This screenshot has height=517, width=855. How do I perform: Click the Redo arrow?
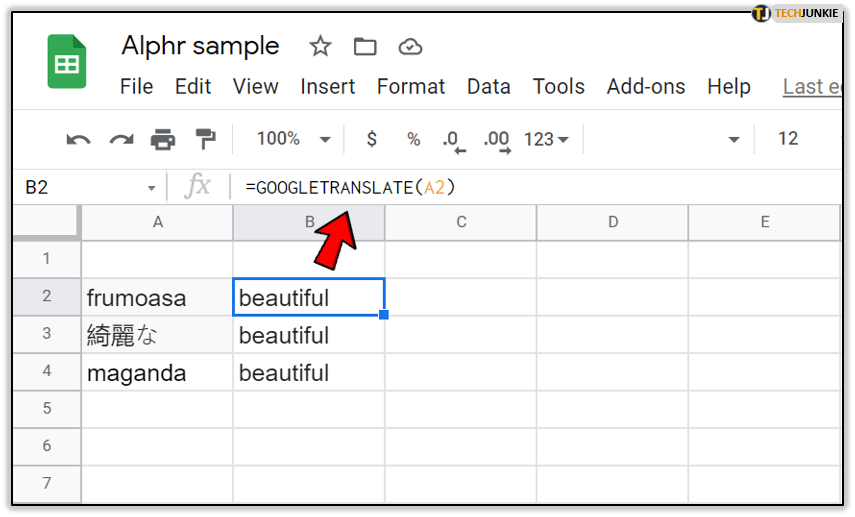121,139
